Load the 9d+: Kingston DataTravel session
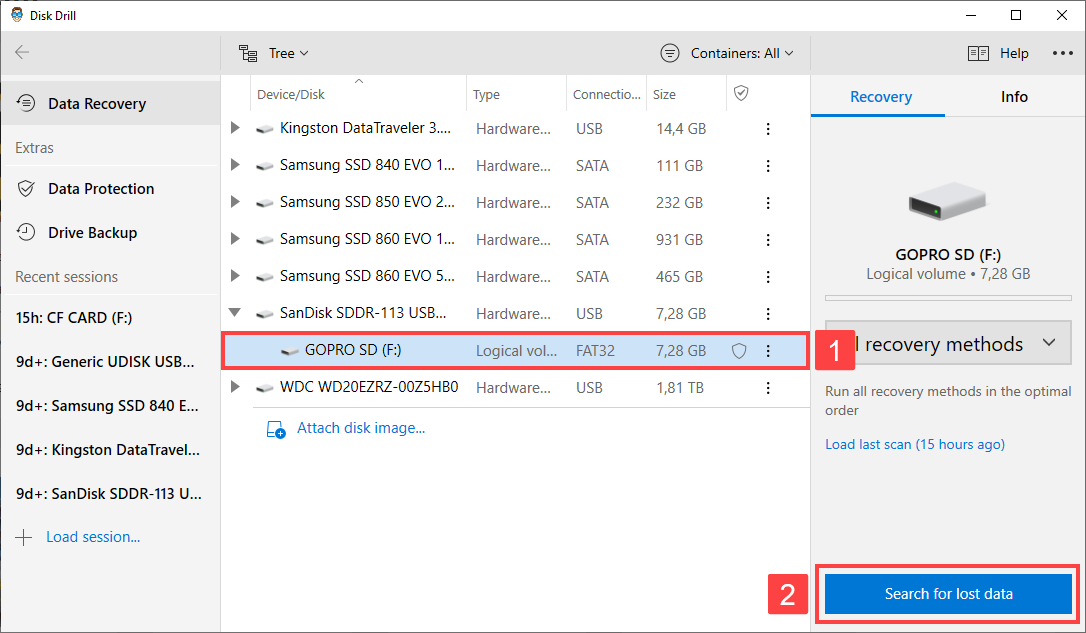1086x633 pixels. tap(107, 450)
